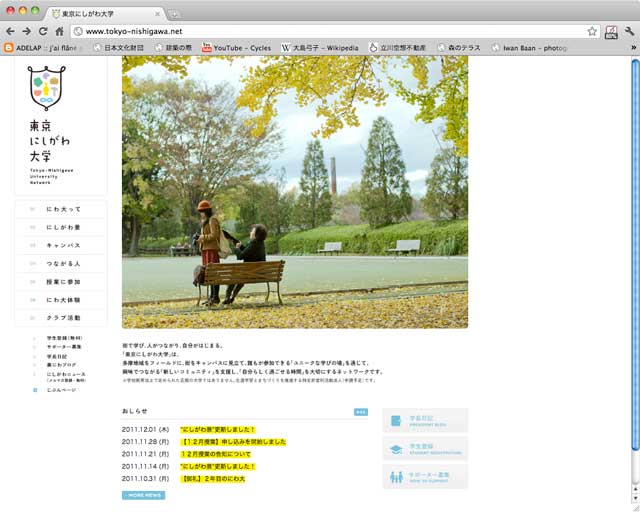Click the scrollbar down arrow

[x=636, y=498]
